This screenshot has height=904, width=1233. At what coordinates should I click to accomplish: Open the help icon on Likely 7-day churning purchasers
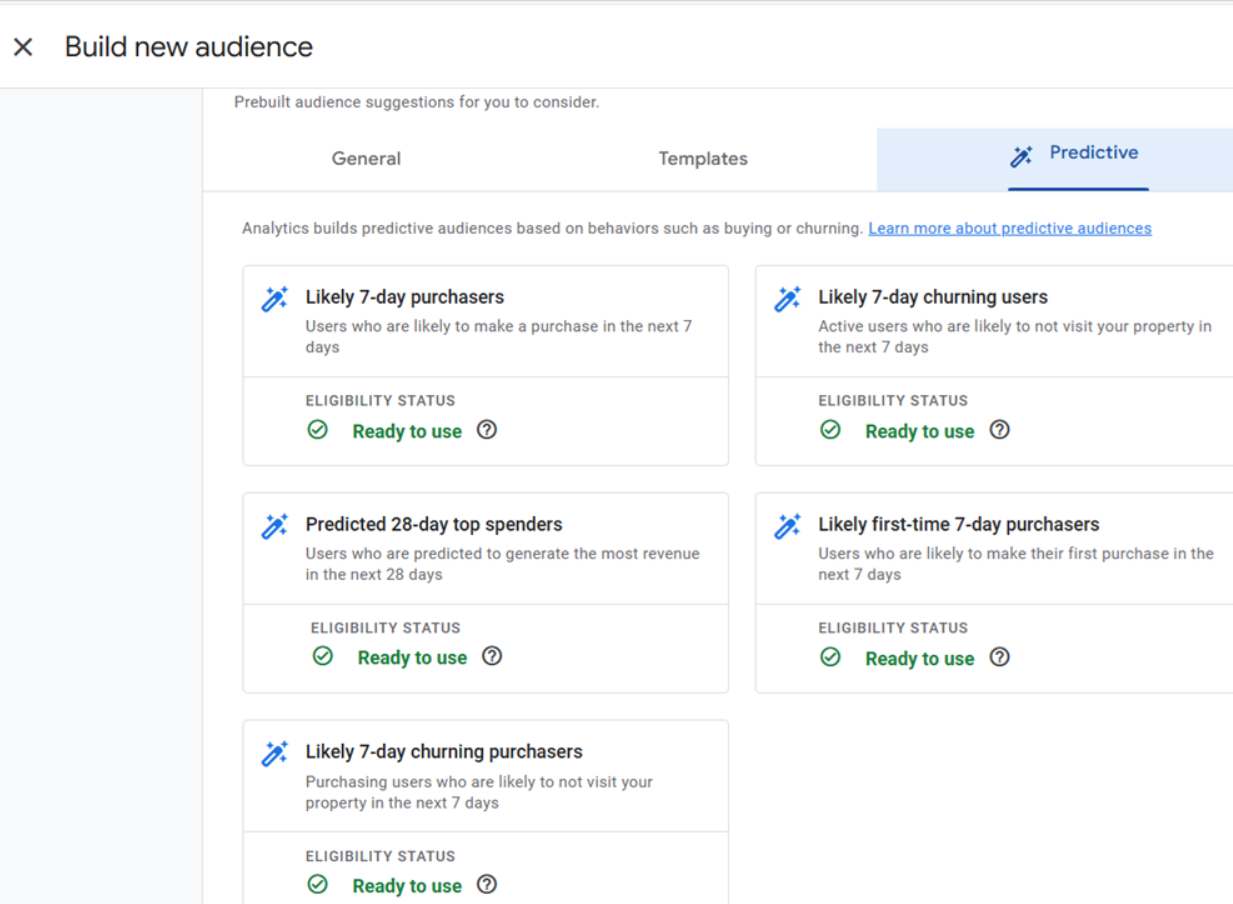(x=486, y=884)
